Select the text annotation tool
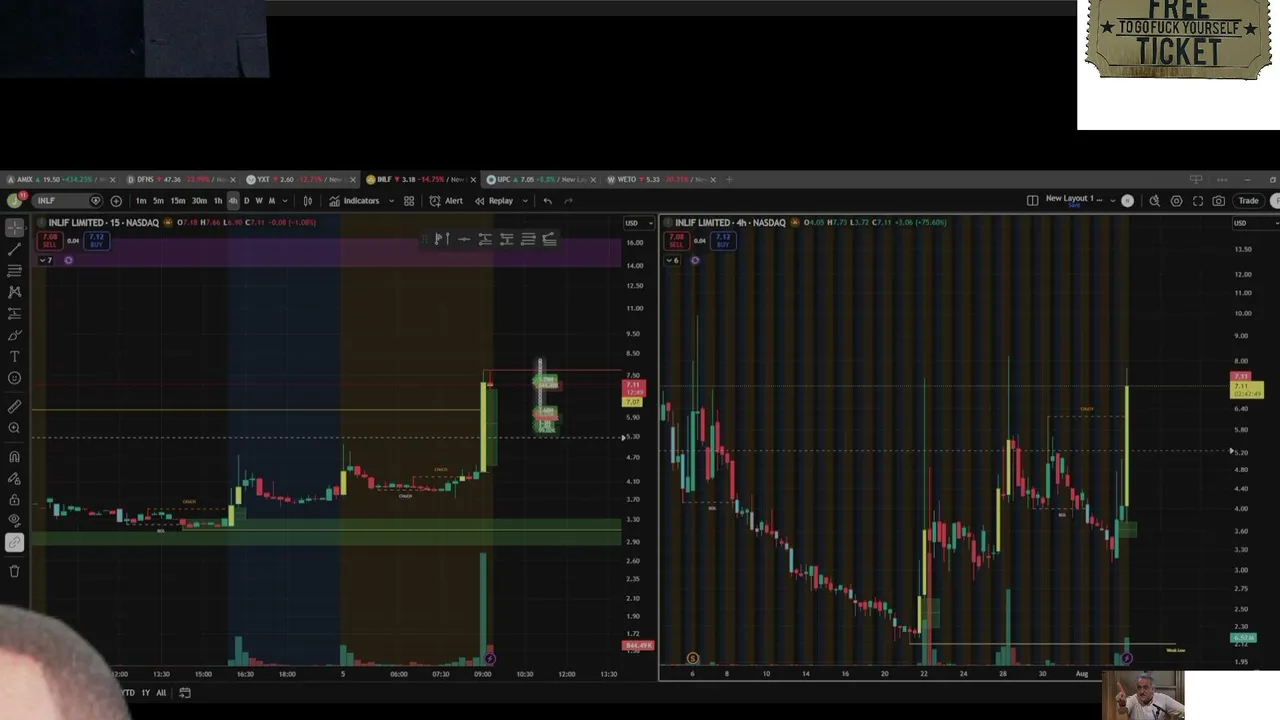1280x720 pixels. coord(14,356)
